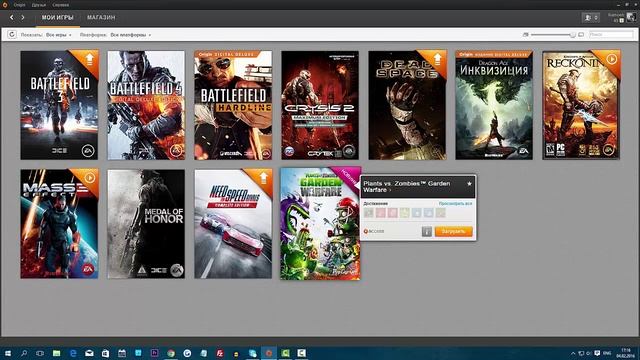Screen dimensions: 640x360
Task: Favorite Plants vs. Zombies with the star
Action: pos(469,184)
